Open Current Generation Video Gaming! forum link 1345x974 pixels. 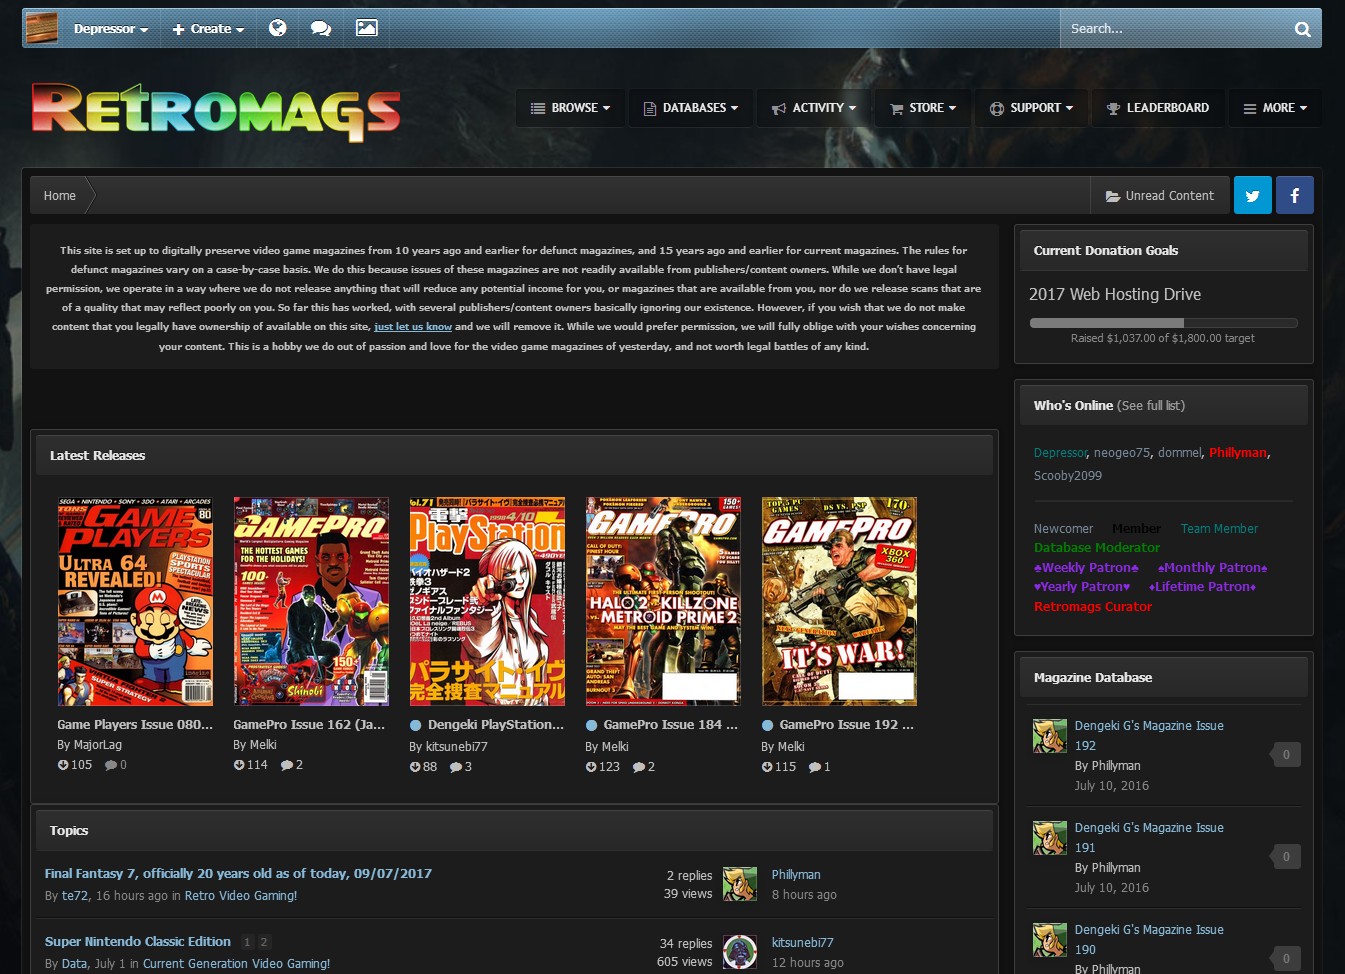(236, 964)
